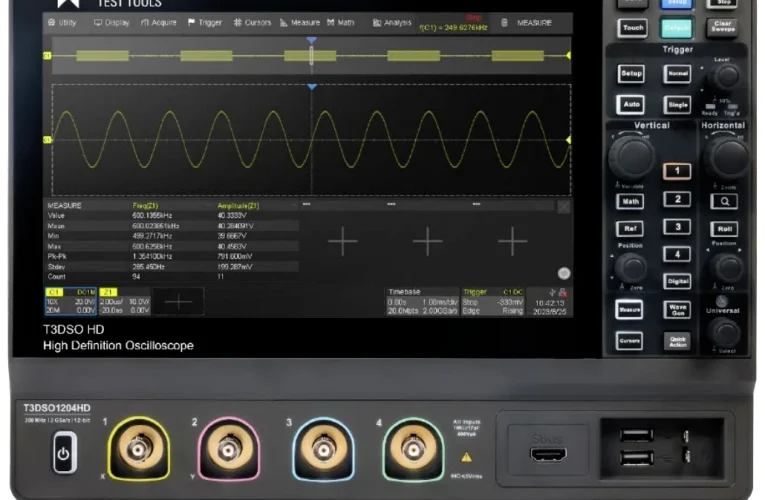Screen dimensions: 765x500
Task: Hit the Math front-panel button
Action: 630,201
